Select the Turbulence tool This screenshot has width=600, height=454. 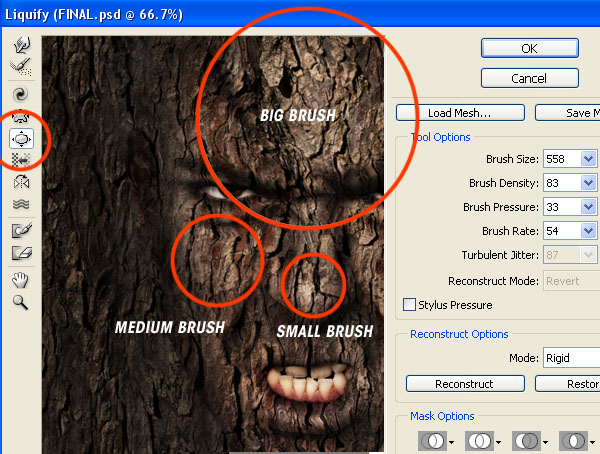pyautogui.click(x=19, y=204)
